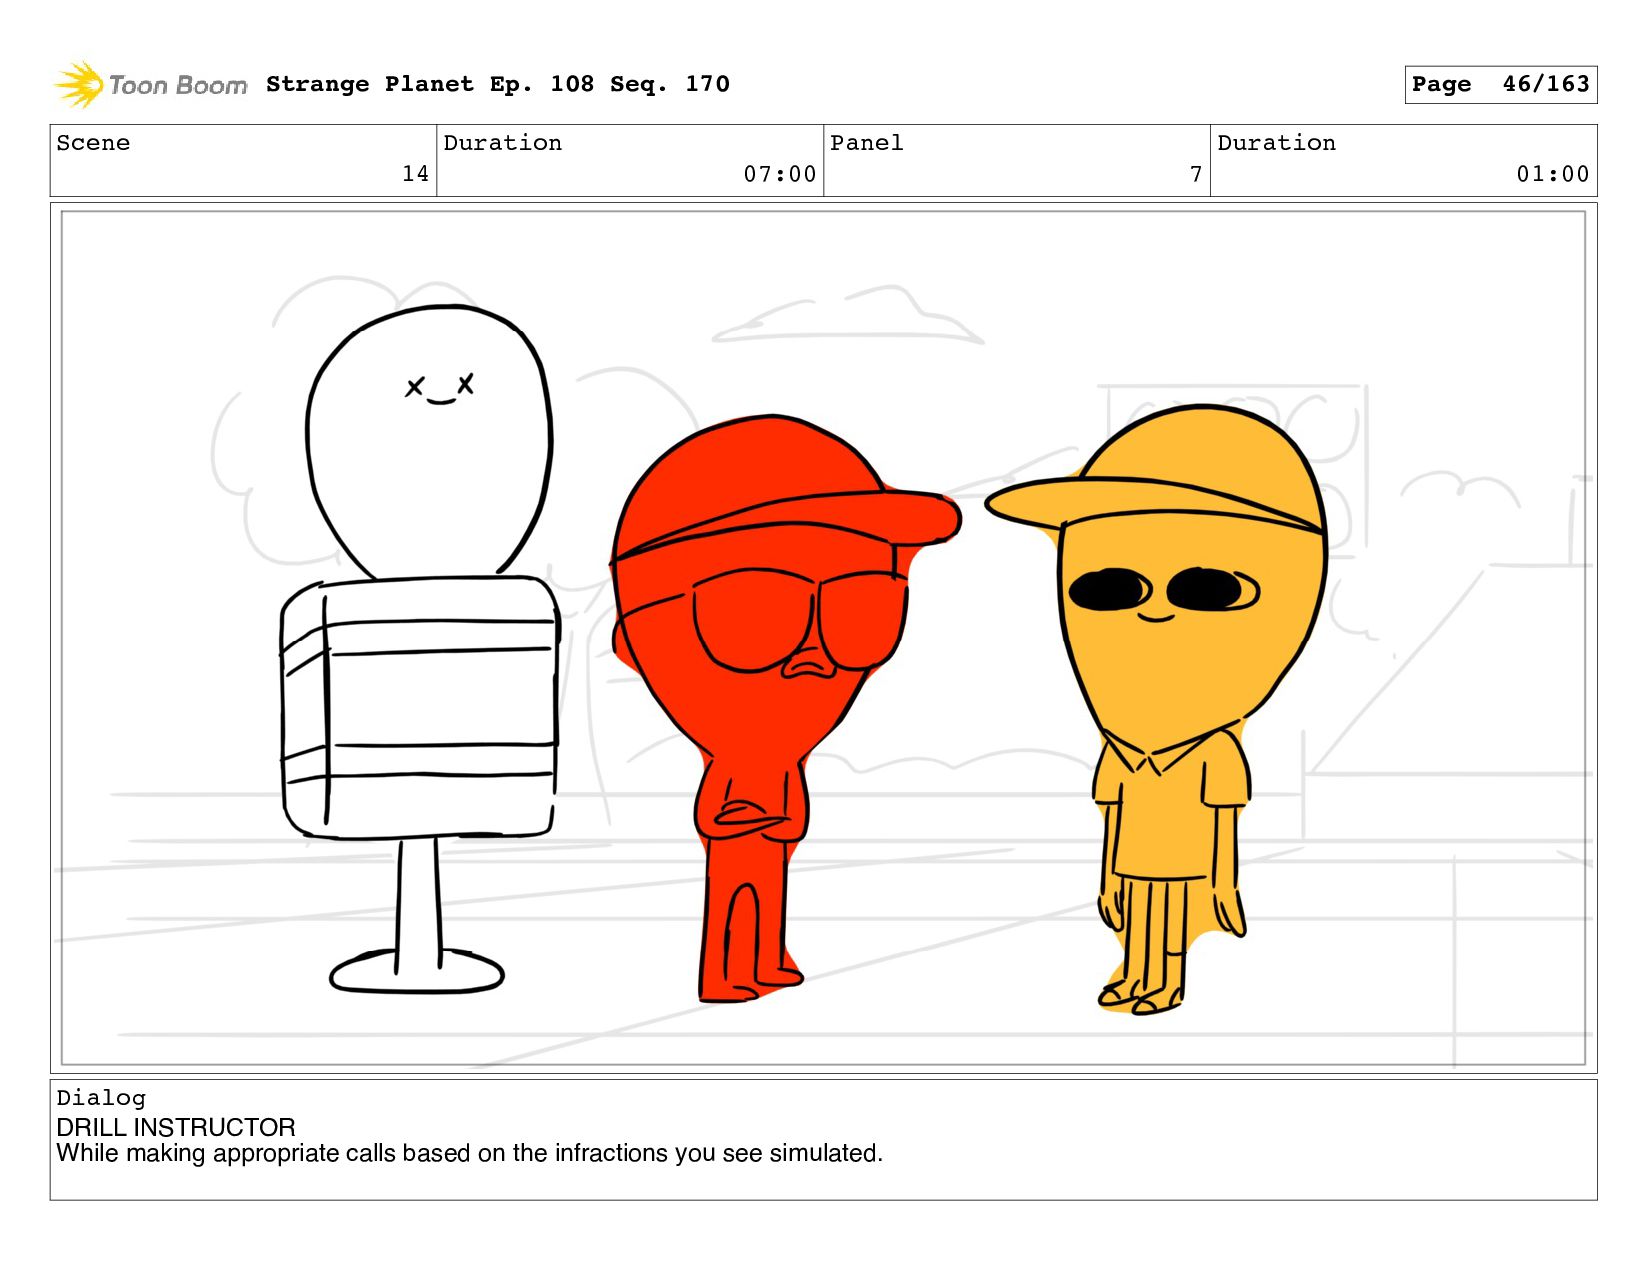Click the dialog line 'While making appropriate calls...'
Viewport: 1650px width, 1275px height.
click(x=469, y=1153)
